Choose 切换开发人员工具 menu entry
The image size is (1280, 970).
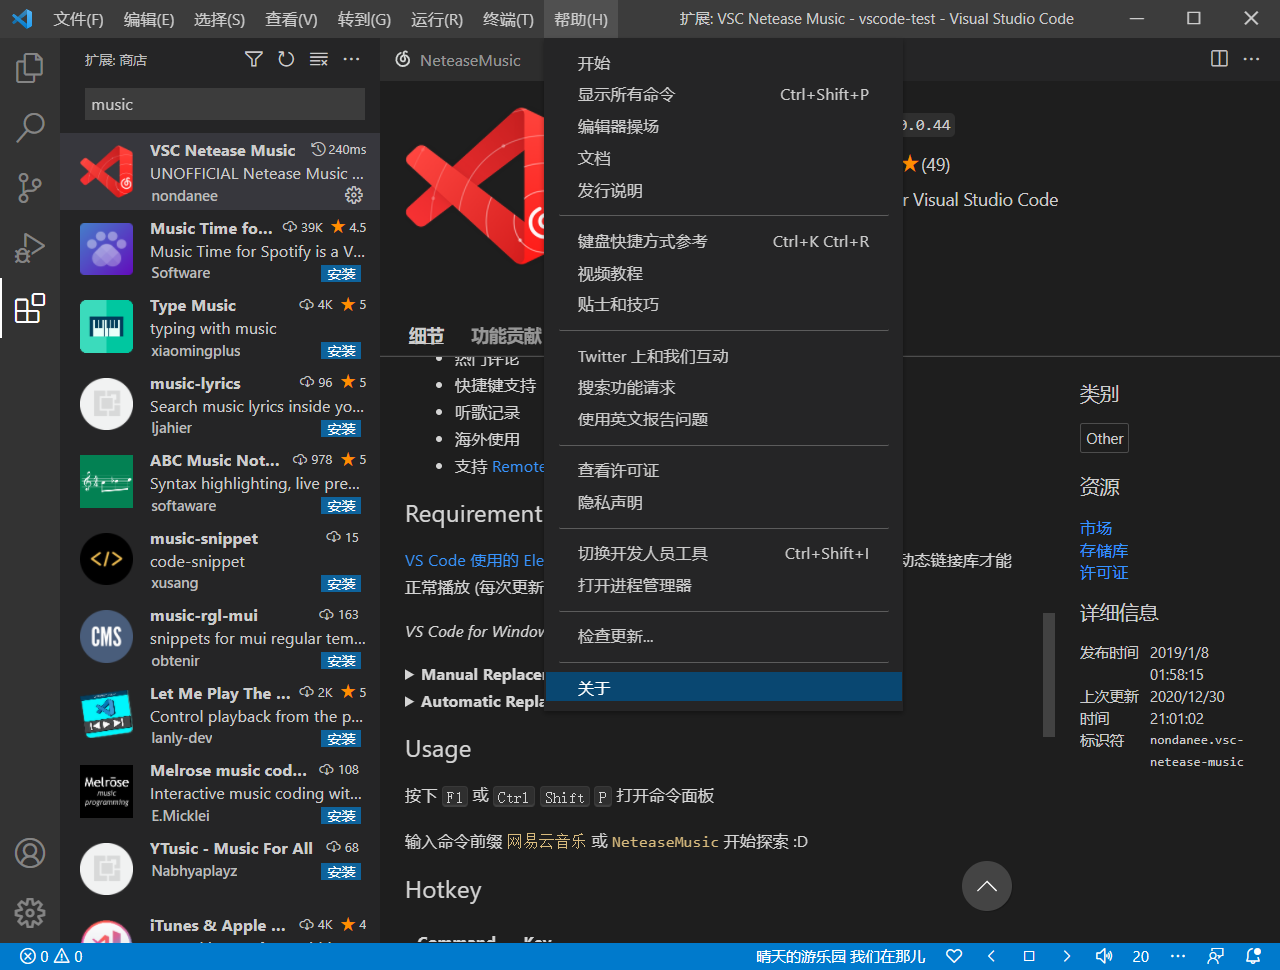pyautogui.click(x=724, y=554)
